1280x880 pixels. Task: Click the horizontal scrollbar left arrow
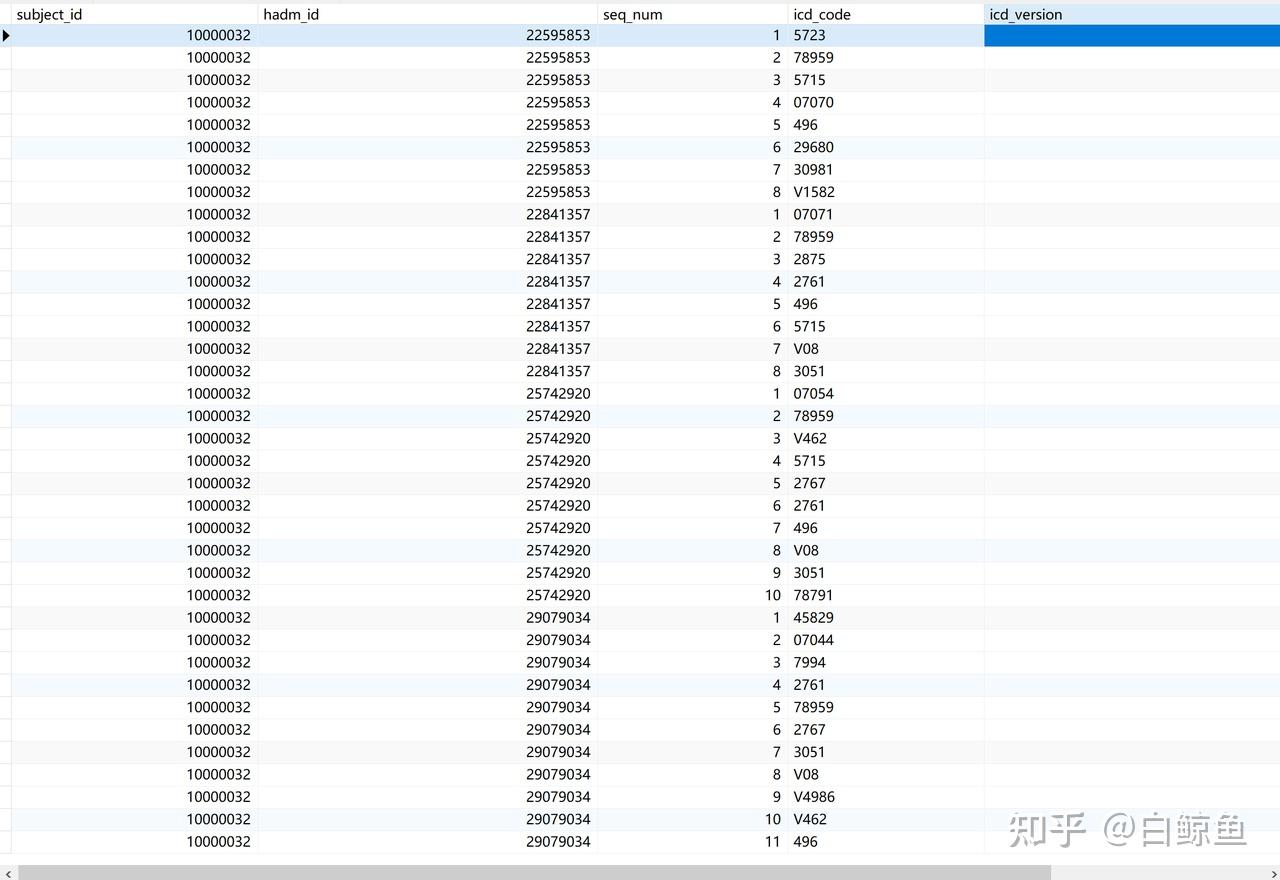click(x=8, y=873)
